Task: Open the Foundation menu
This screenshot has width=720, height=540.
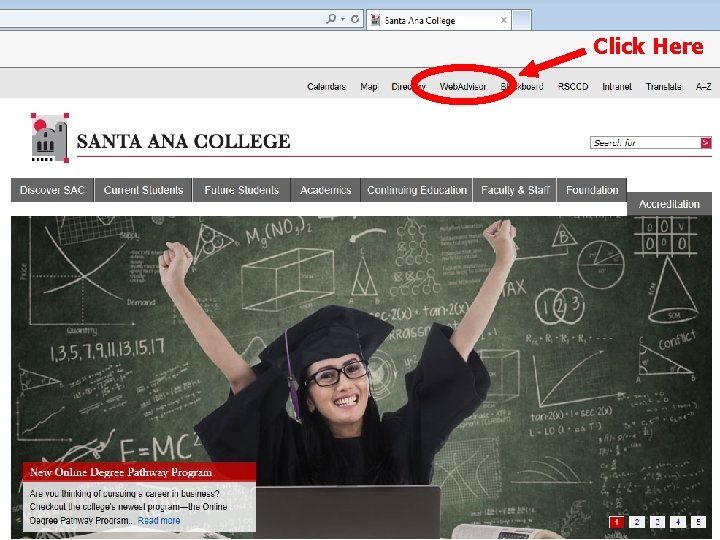Action: pyautogui.click(x=592, y=190)
